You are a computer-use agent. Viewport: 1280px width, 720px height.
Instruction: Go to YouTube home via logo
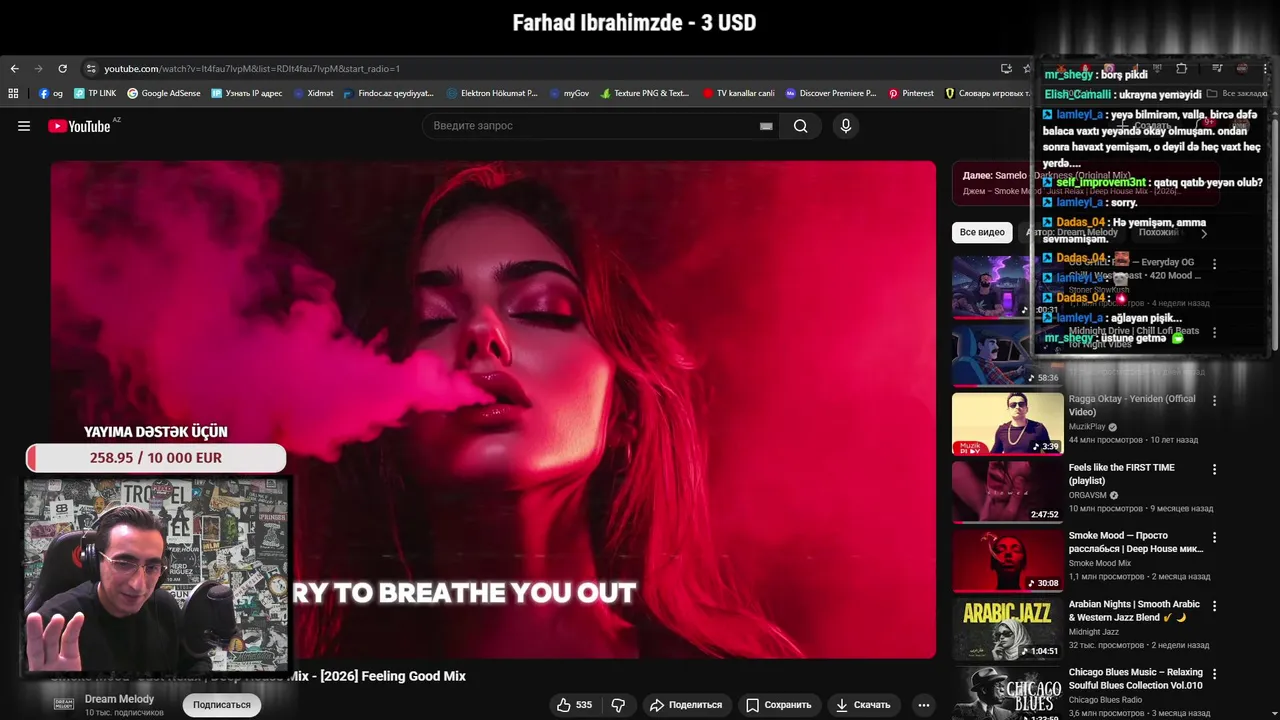click(80, 126)
